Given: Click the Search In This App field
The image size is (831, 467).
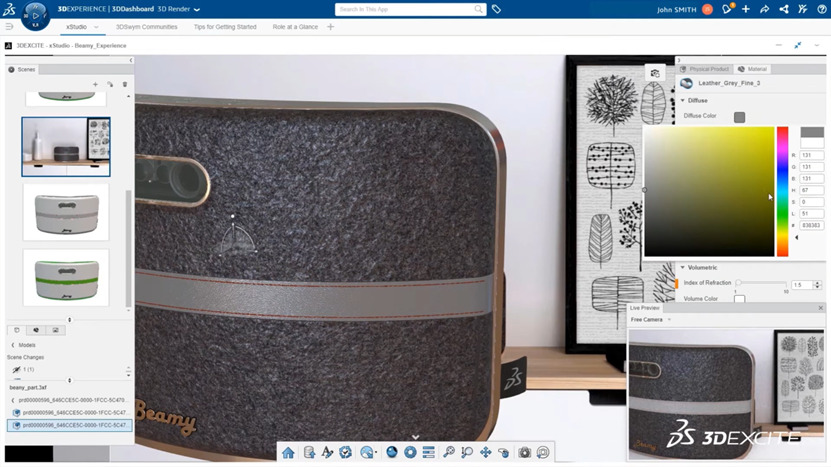Looking at the screenshot, I should click(x=411, y=9).
